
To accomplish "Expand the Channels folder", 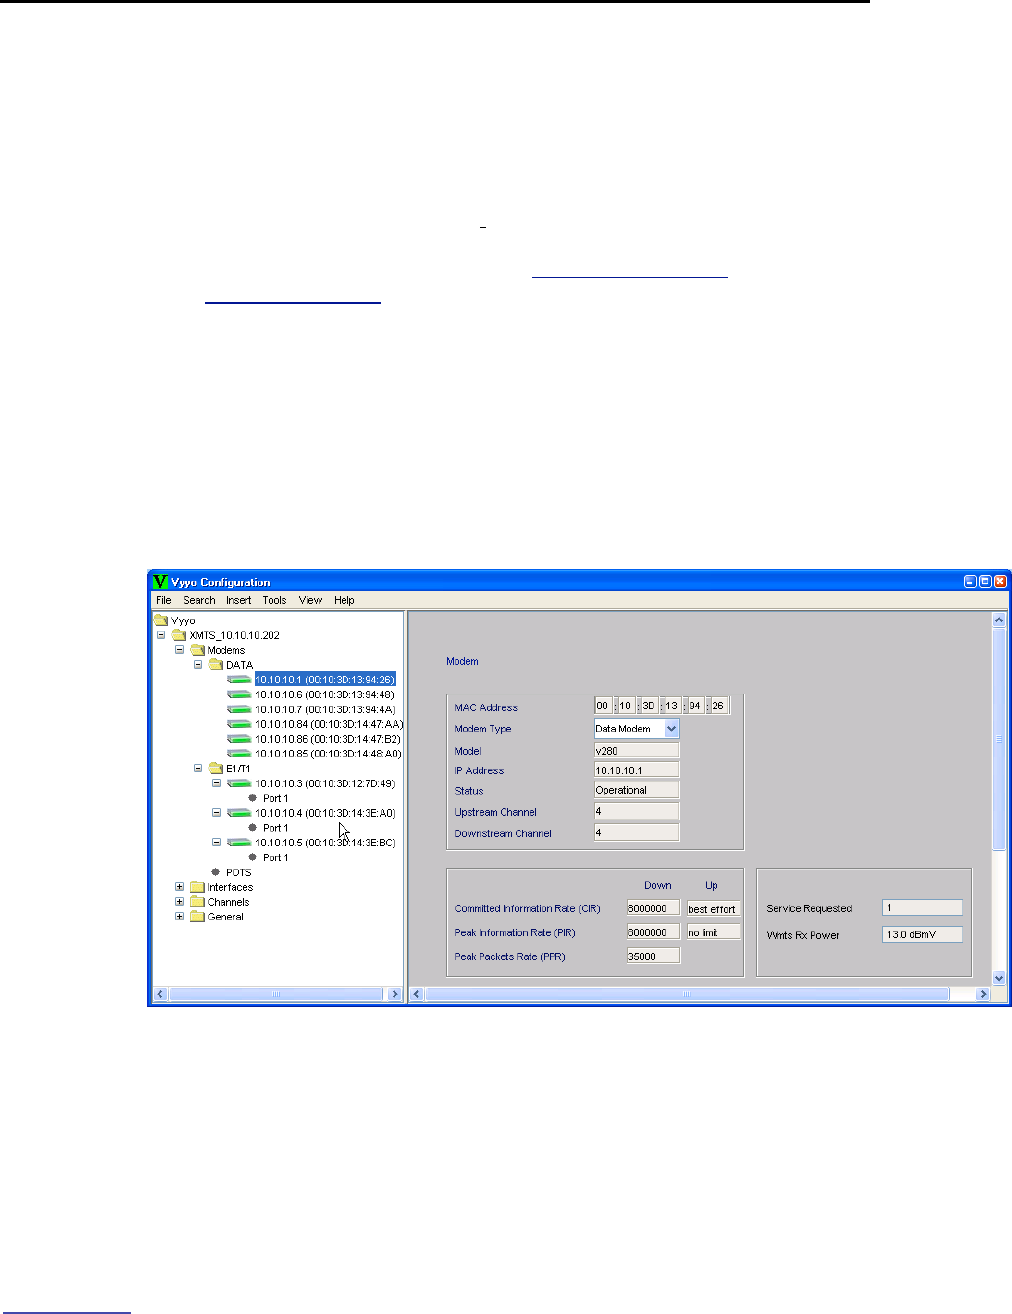I will tap(179, 902).
